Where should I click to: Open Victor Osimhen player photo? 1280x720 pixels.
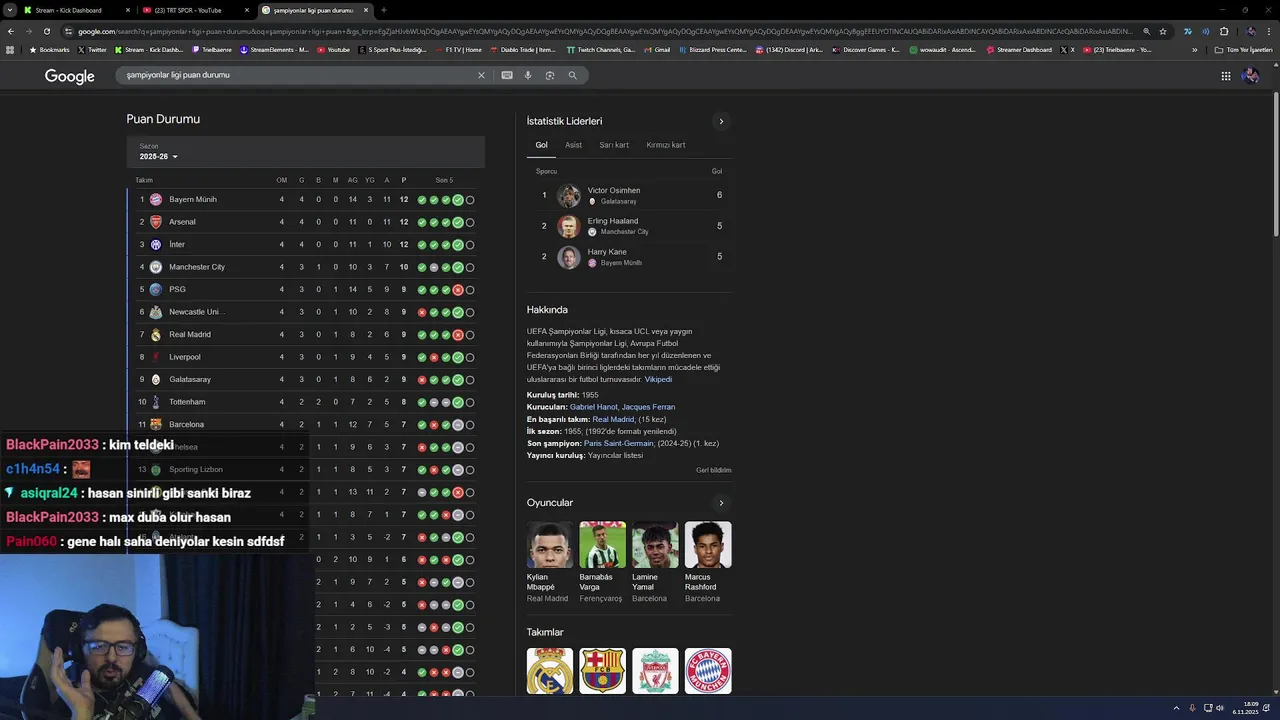tap(569, 195)
